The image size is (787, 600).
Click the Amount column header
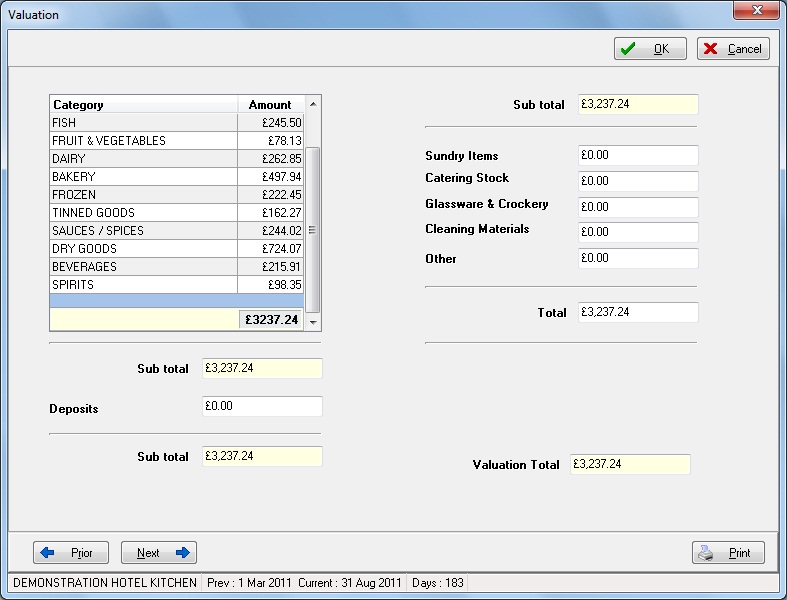tap(270, 104)
